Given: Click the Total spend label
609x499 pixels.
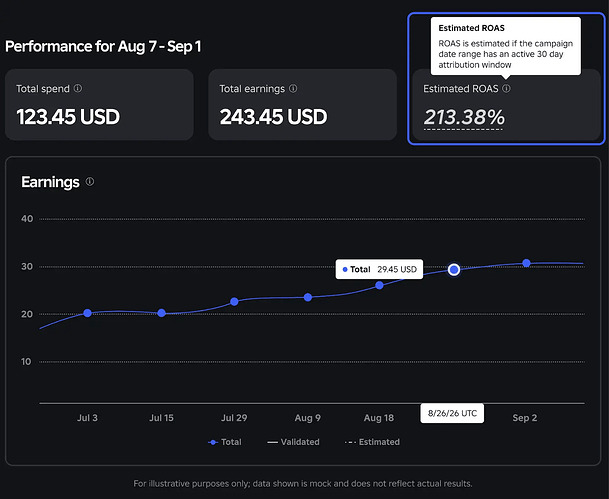Looking at the screenshot, I should pos(43,89).
